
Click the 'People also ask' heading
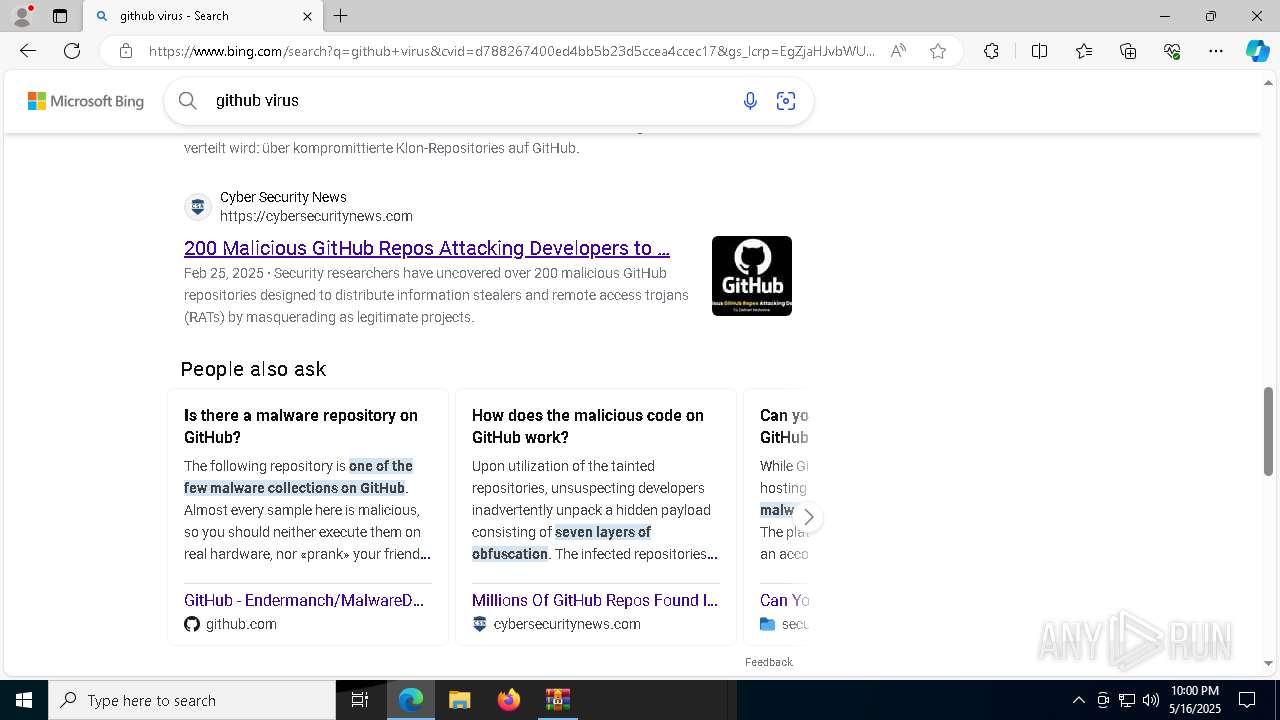pos(253,369)
